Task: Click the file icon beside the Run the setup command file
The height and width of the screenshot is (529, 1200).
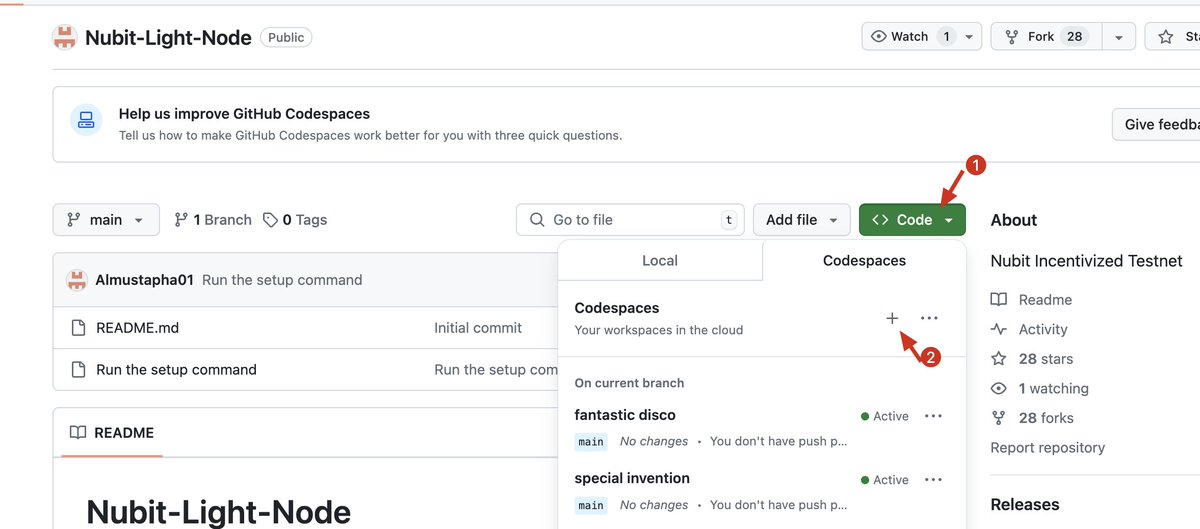Action: click(78, 370)
